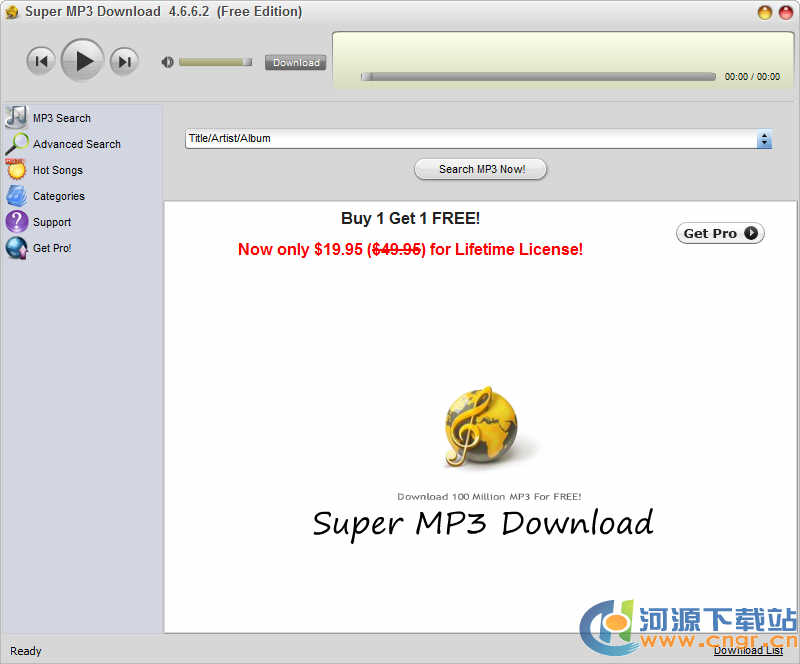Click the Get Pro arrow button

pos(720,233)
